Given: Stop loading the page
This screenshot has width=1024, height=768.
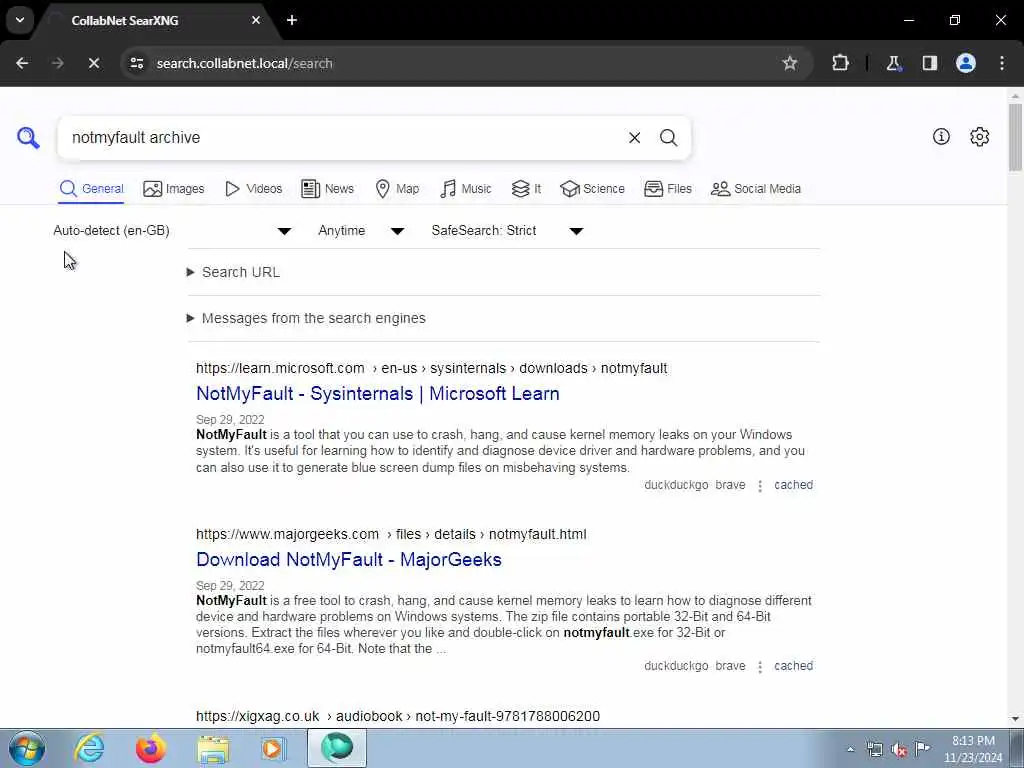Looking at the screenshot, I should pyautogui.click(x=93, y=63).
